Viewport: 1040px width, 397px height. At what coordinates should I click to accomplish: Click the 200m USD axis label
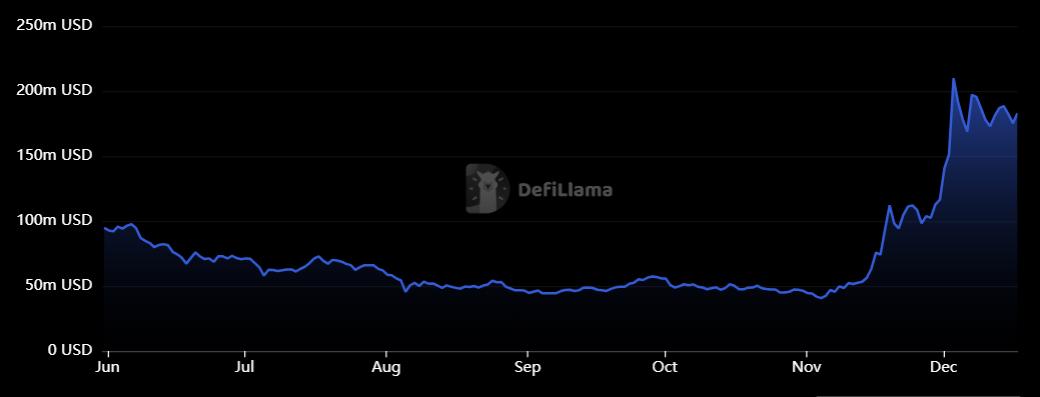coord(54,91)
